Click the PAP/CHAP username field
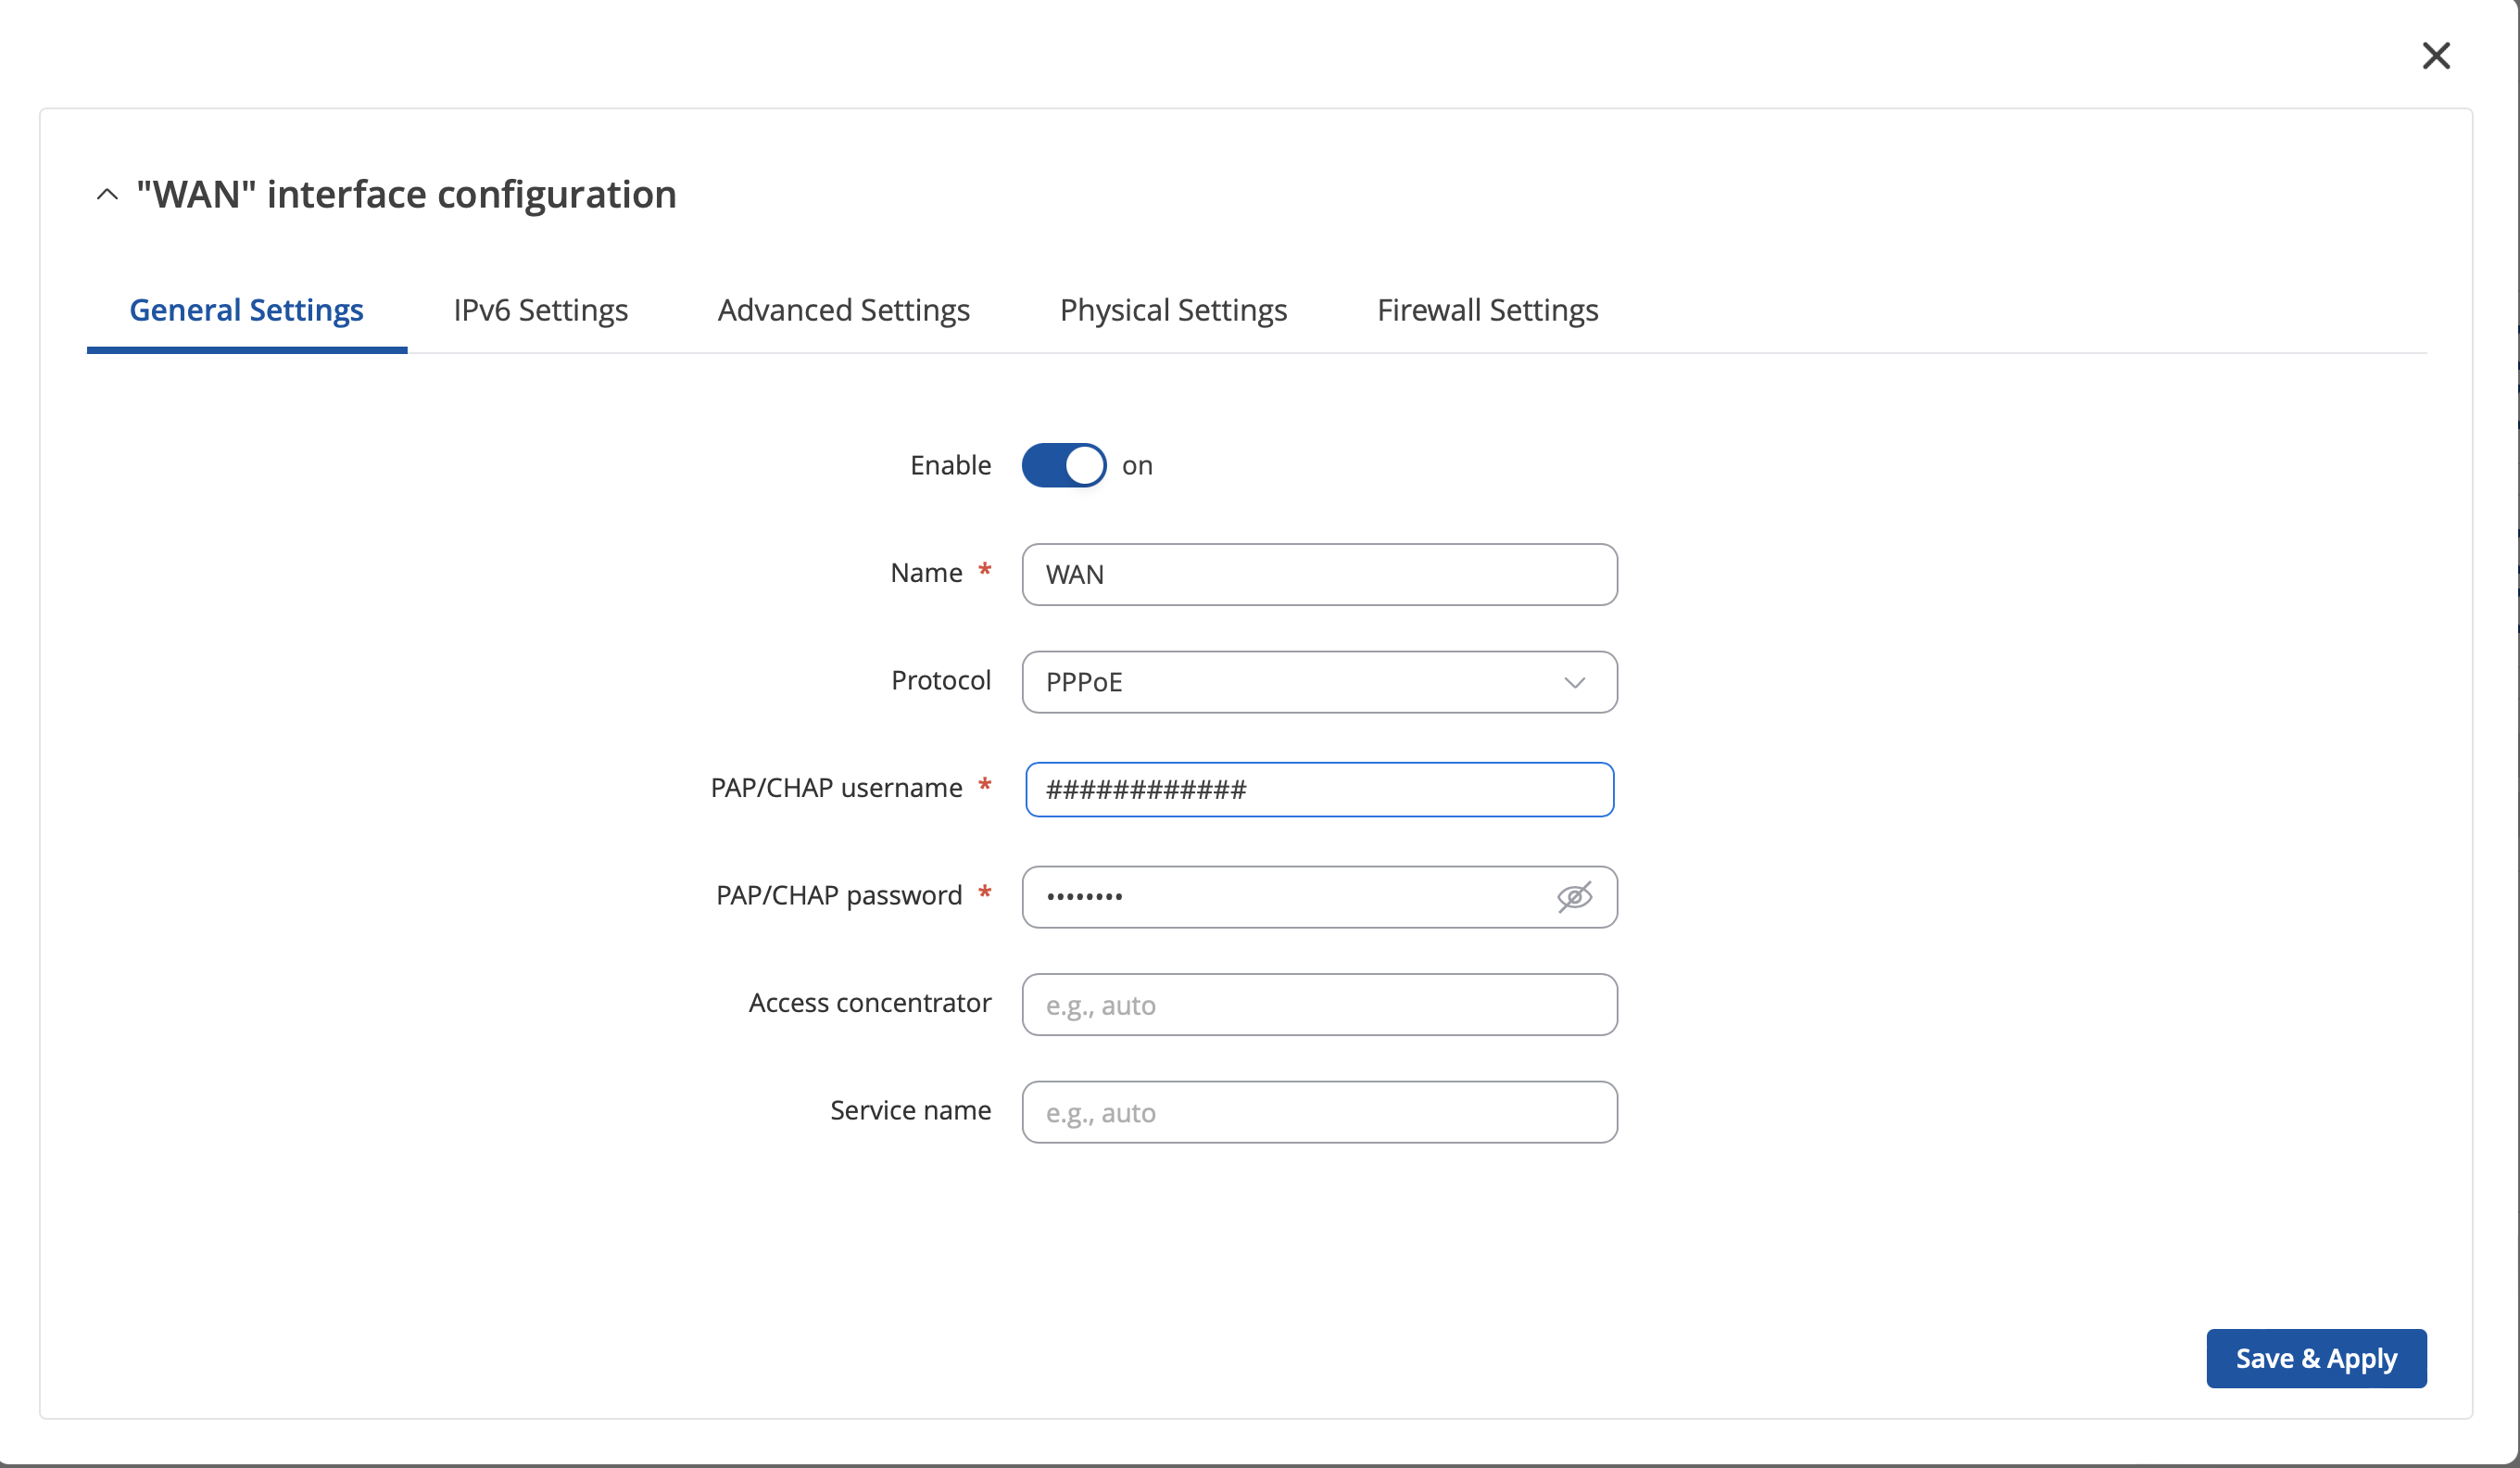The image size is (2520, 1468). [1319, 789]
